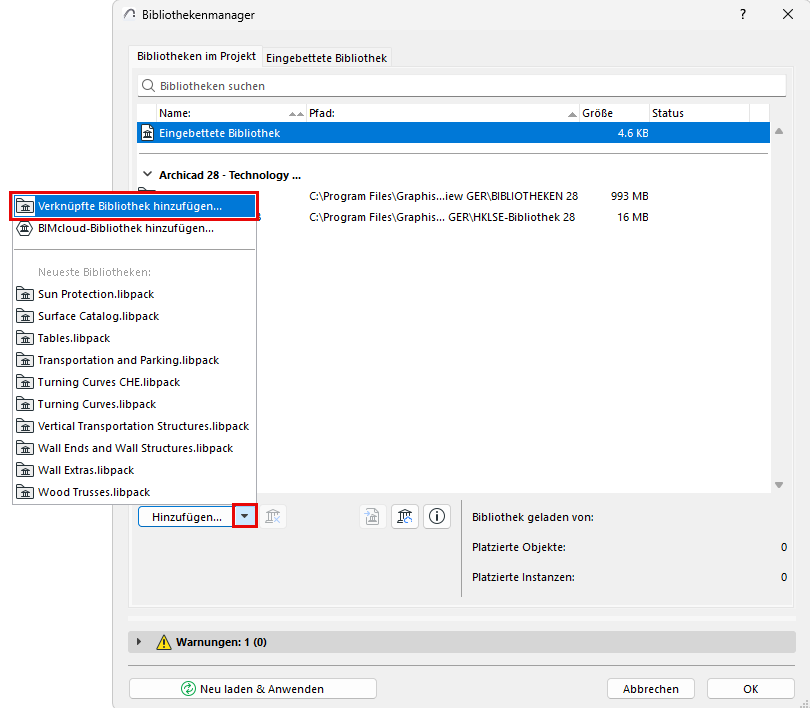
Task: Click the Größe column header
Action: pos(614,113)
